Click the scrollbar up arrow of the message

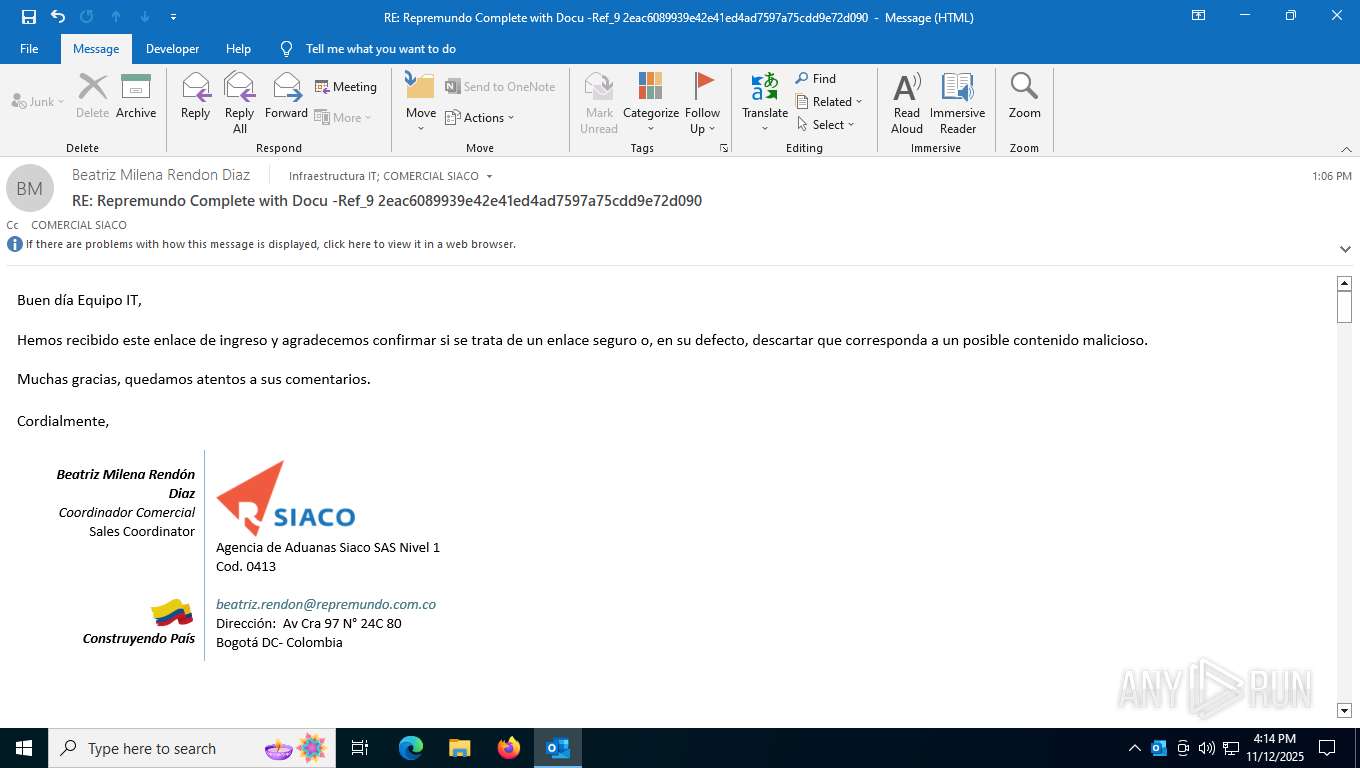[1344, 284]
